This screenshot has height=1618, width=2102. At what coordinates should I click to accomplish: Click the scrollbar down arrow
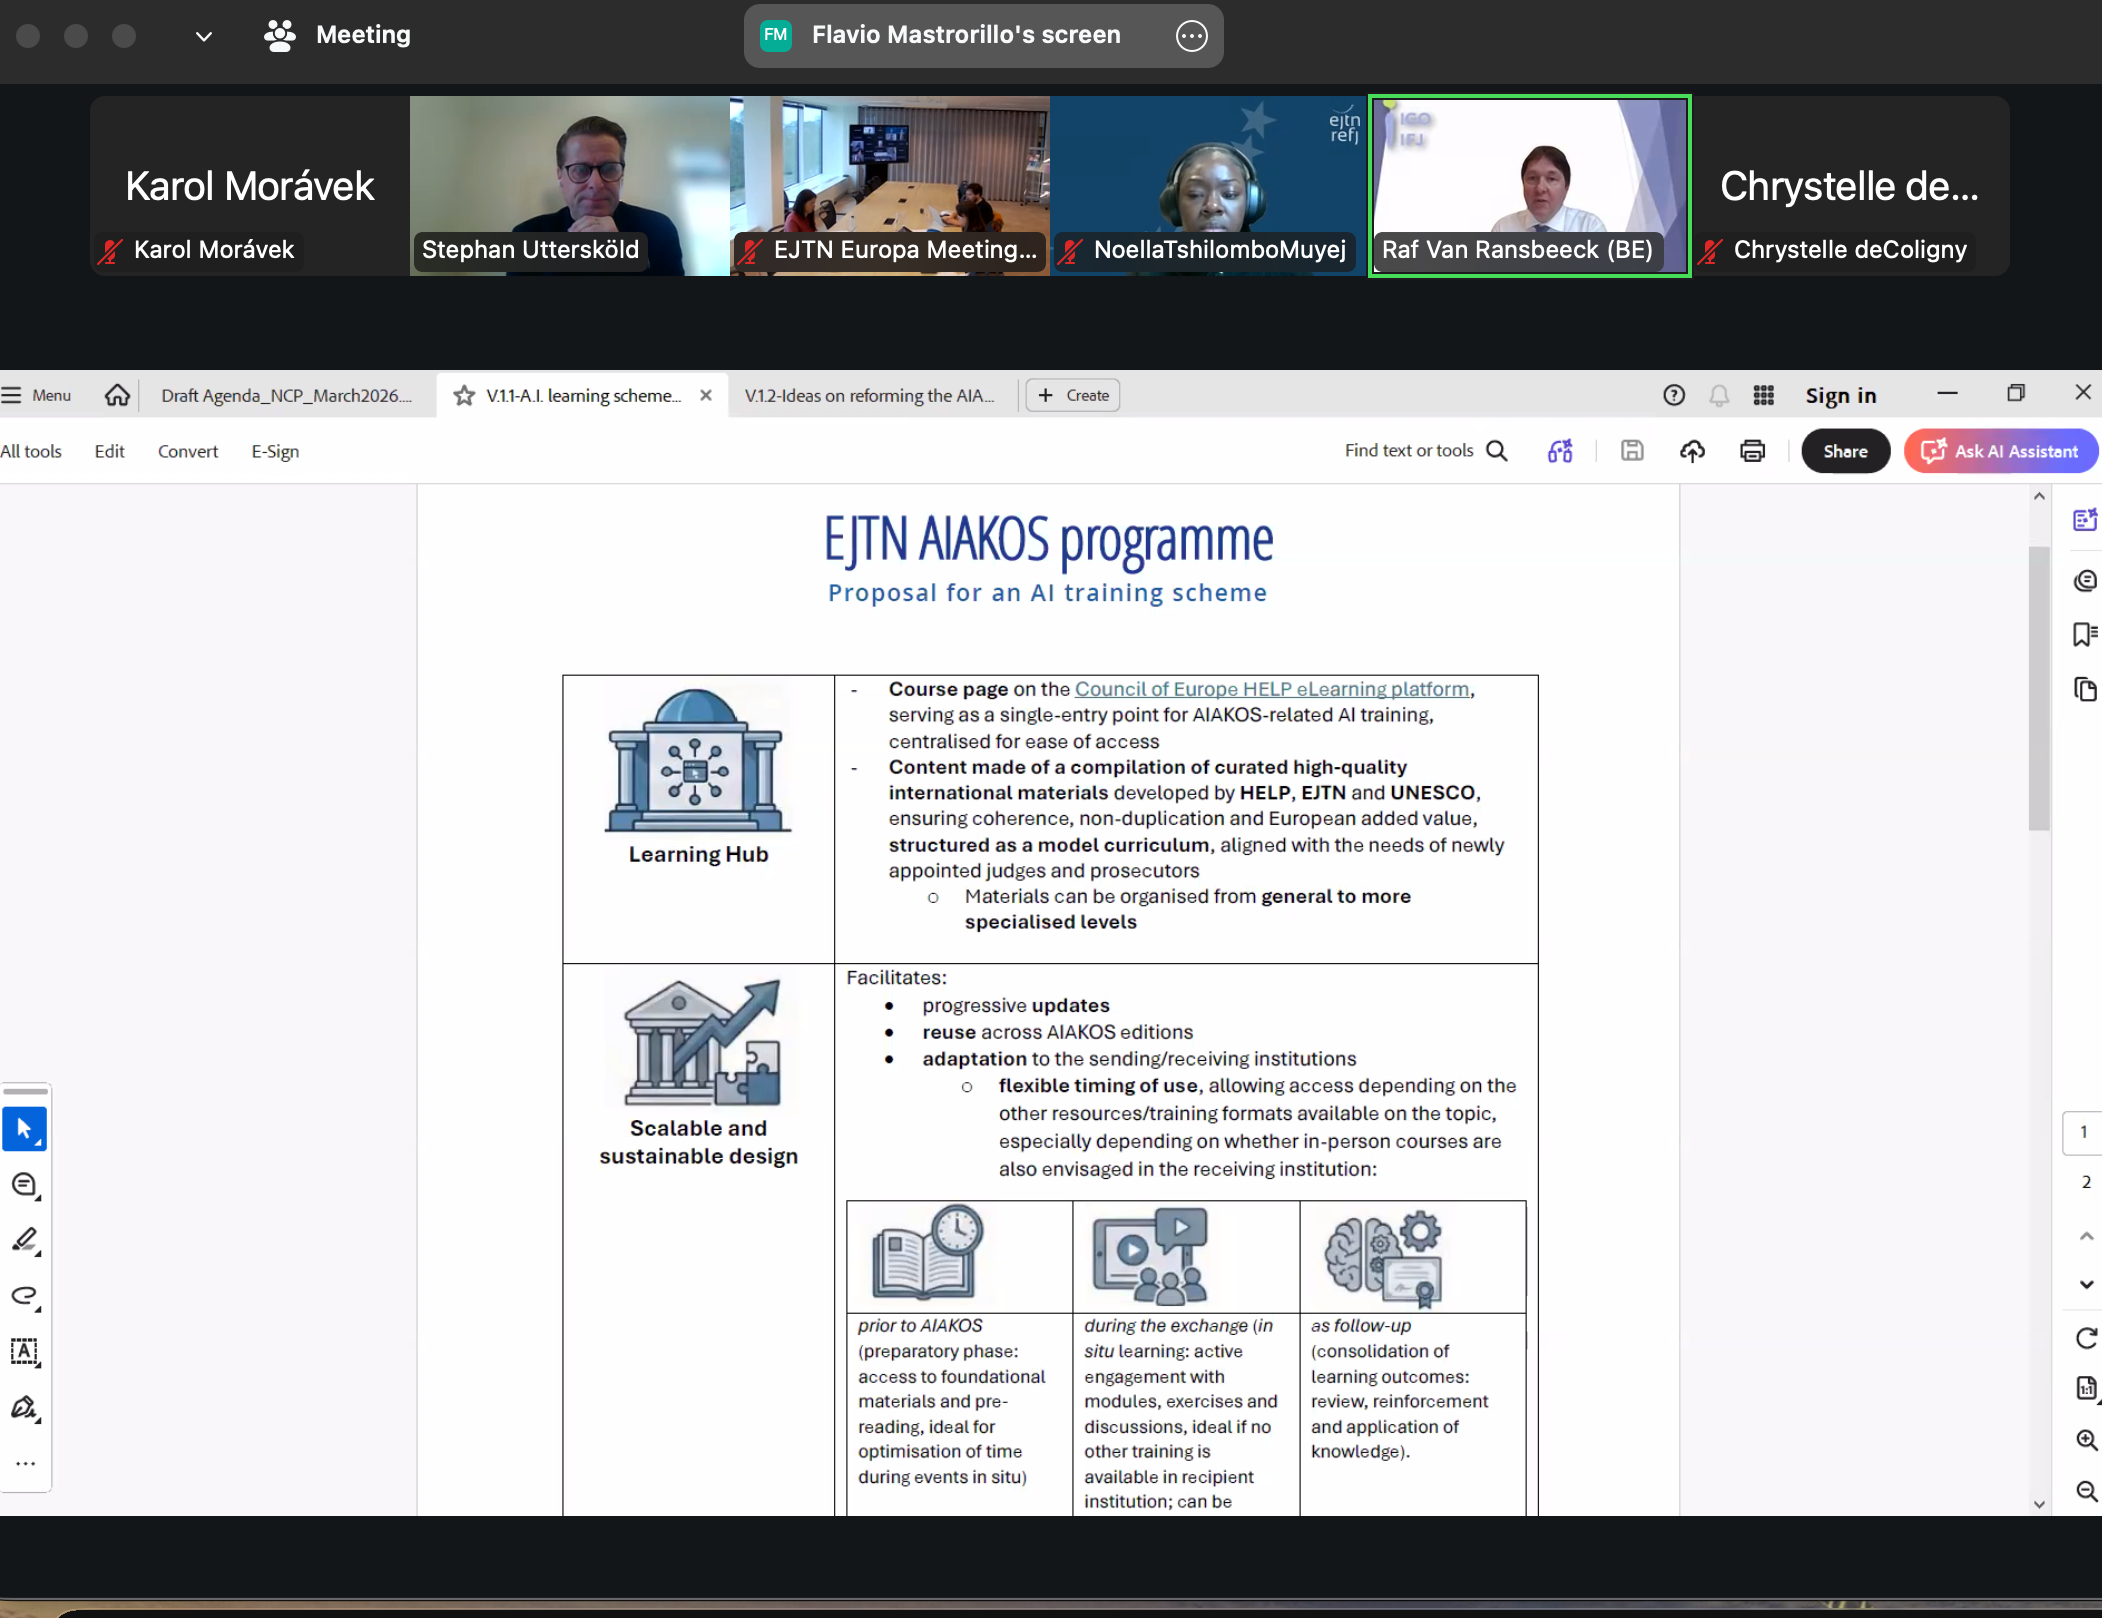(2039, 1504)
